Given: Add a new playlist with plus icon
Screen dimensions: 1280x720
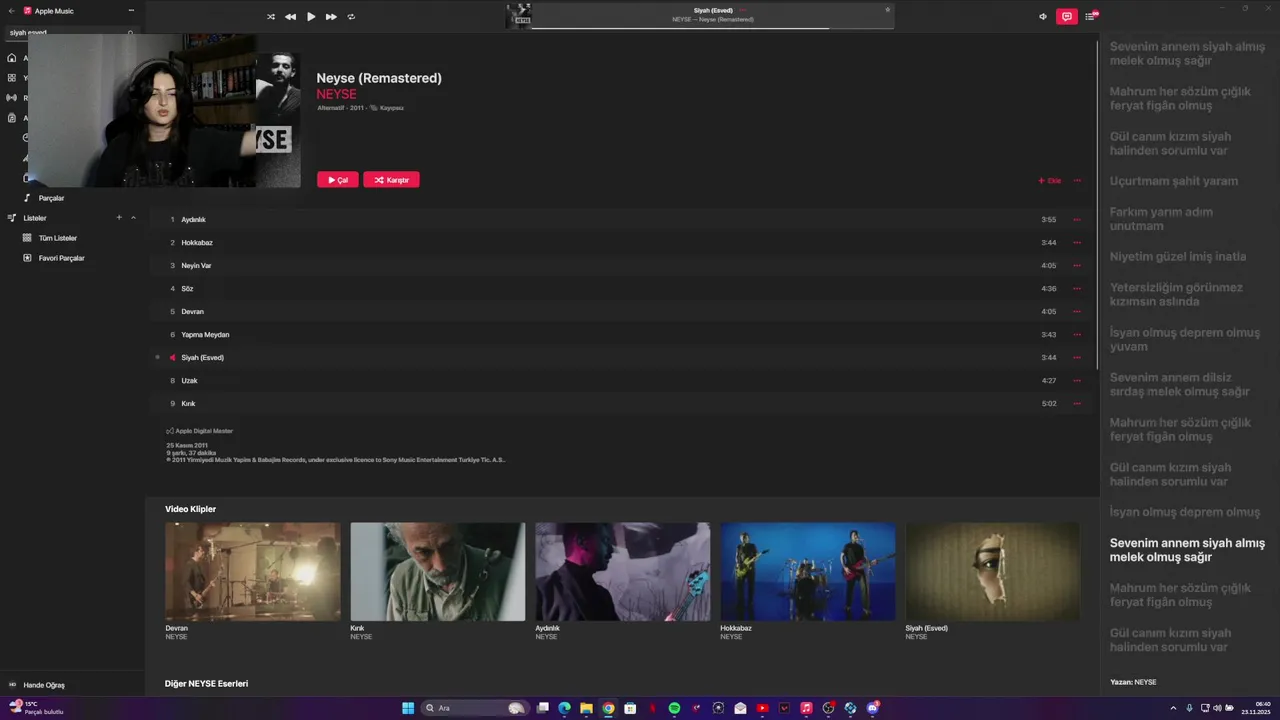Looking at the screenshot, I should 119,218.
